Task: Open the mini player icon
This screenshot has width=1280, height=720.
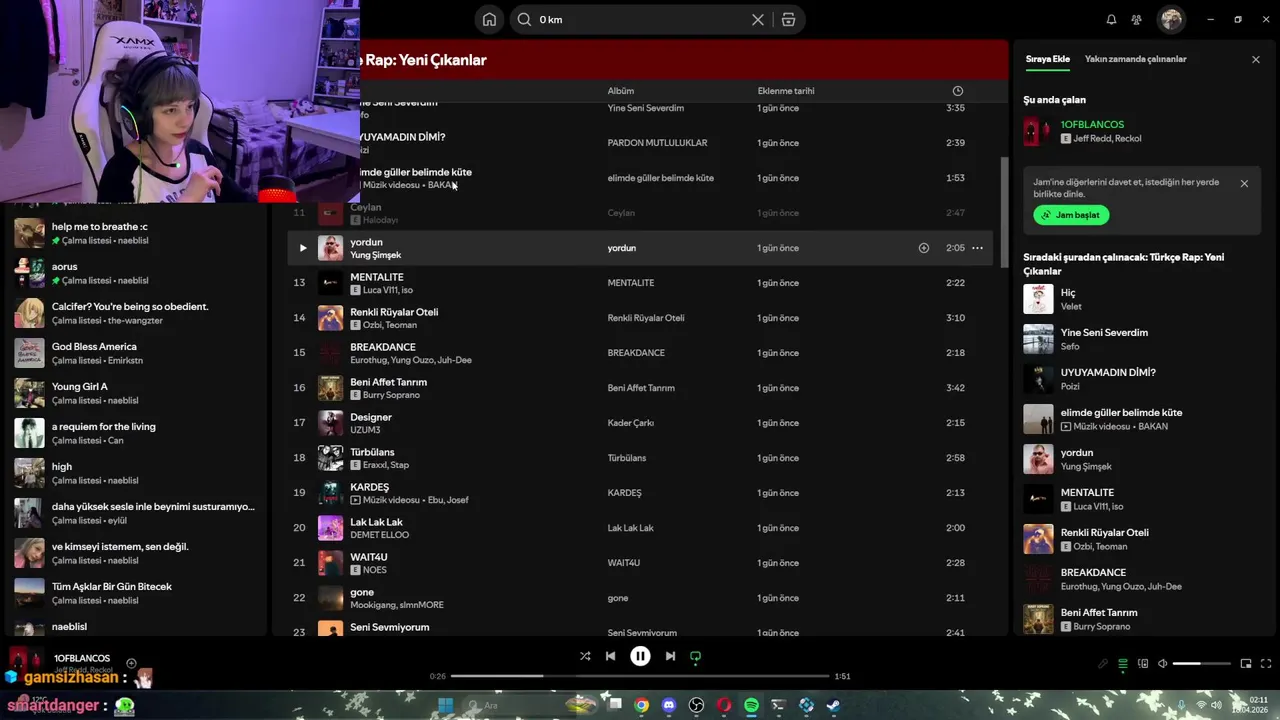Action: [1246, 664]
